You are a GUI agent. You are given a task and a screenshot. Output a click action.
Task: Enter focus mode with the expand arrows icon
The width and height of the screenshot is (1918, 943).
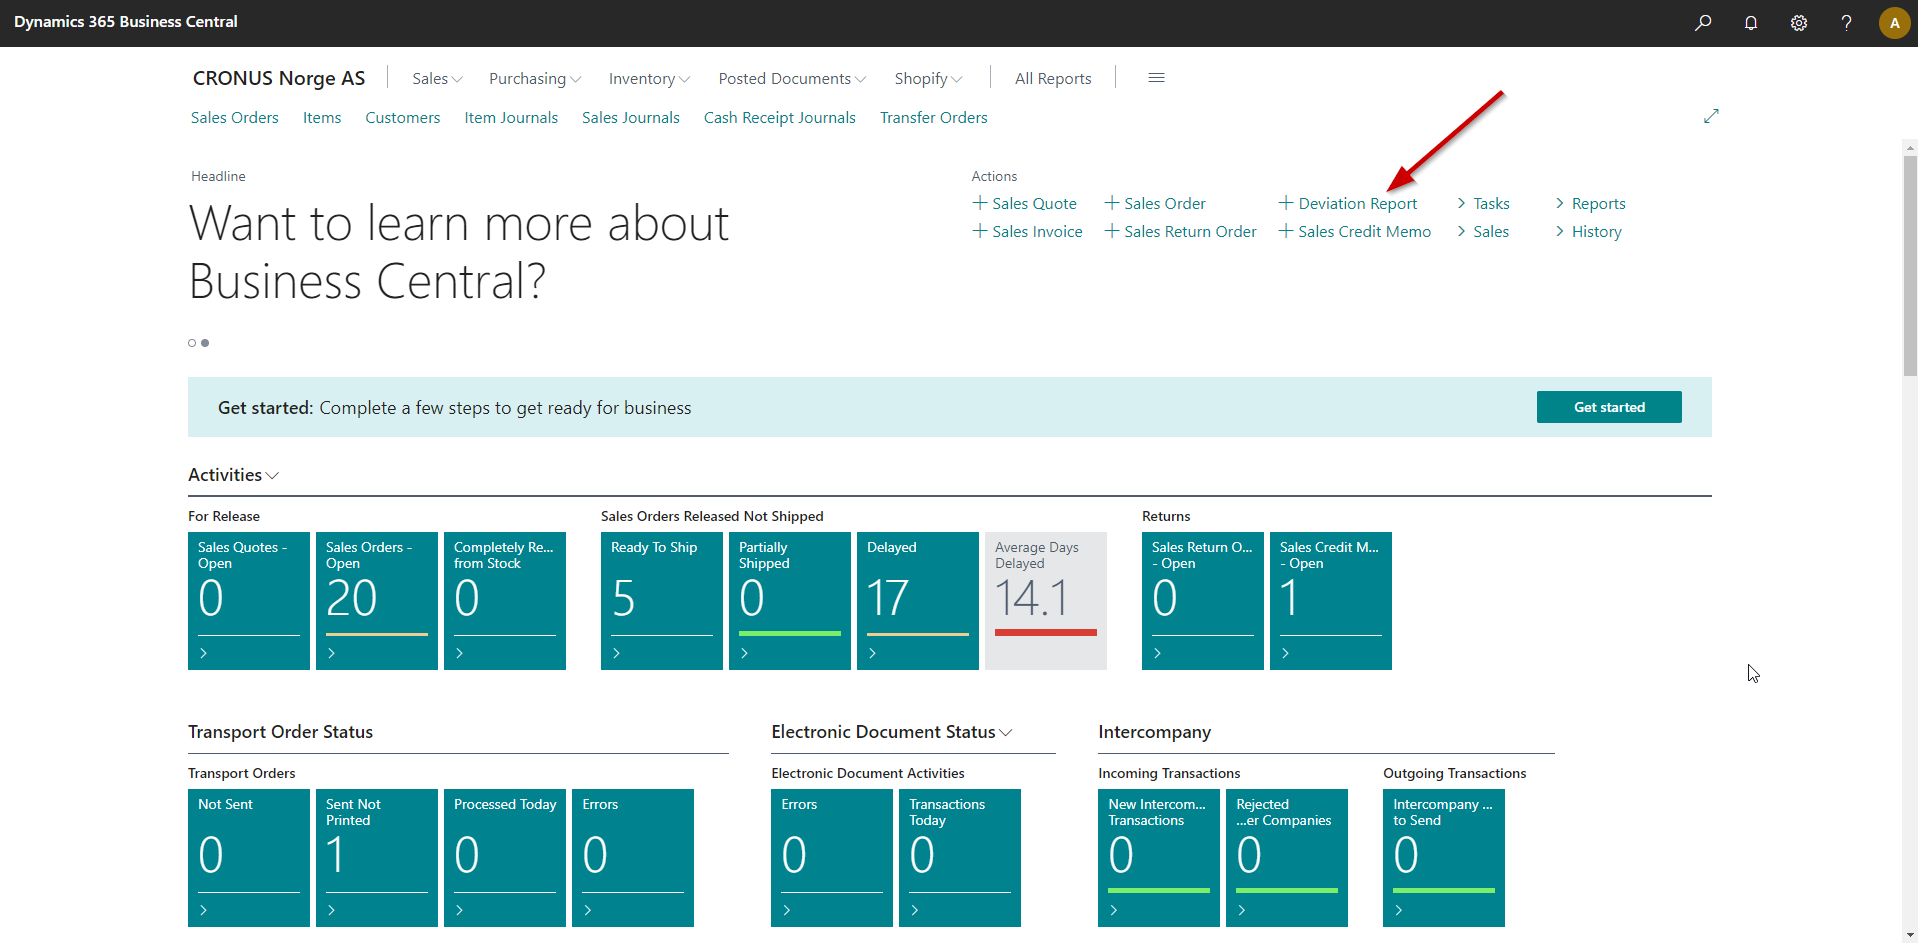pos(1711,116)
